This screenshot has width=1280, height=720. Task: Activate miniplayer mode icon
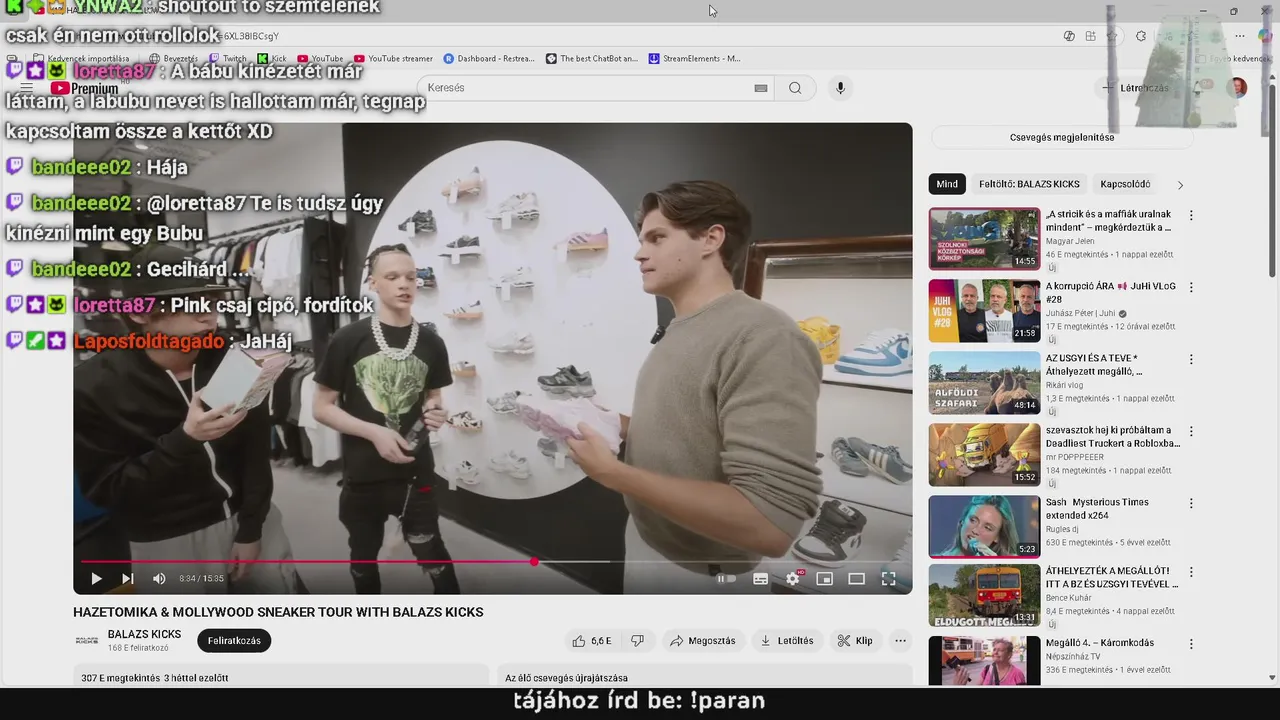click(824, 578)
